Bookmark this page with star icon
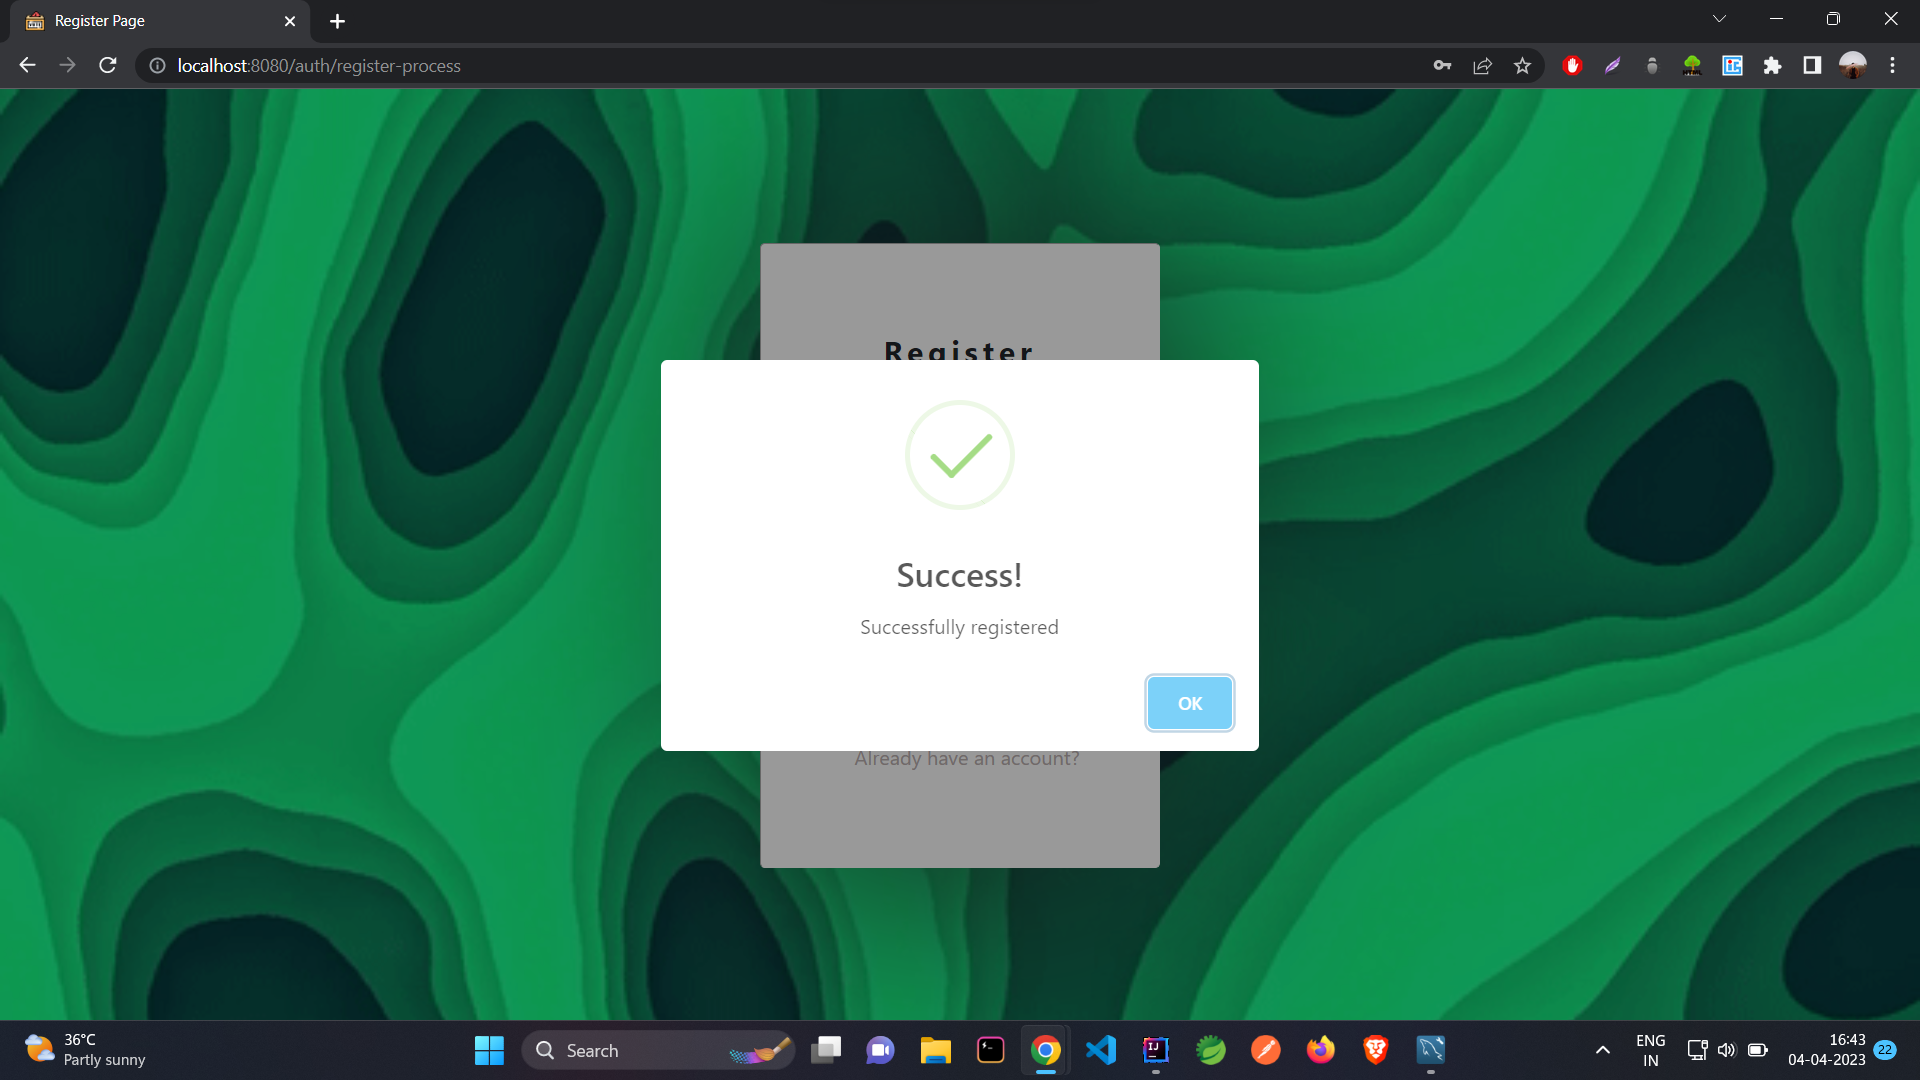1920x1080 pixels. (1522, 66)
